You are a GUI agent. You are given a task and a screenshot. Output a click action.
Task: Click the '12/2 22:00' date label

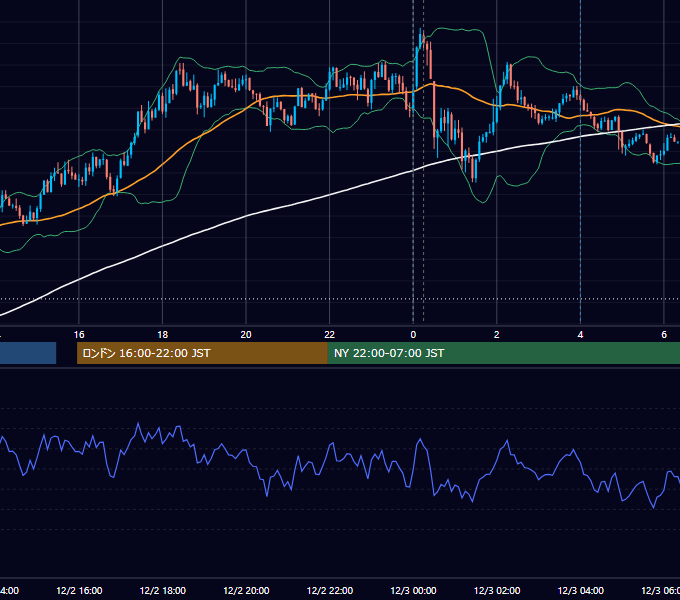pyautogui.click(x=330, y=591)
